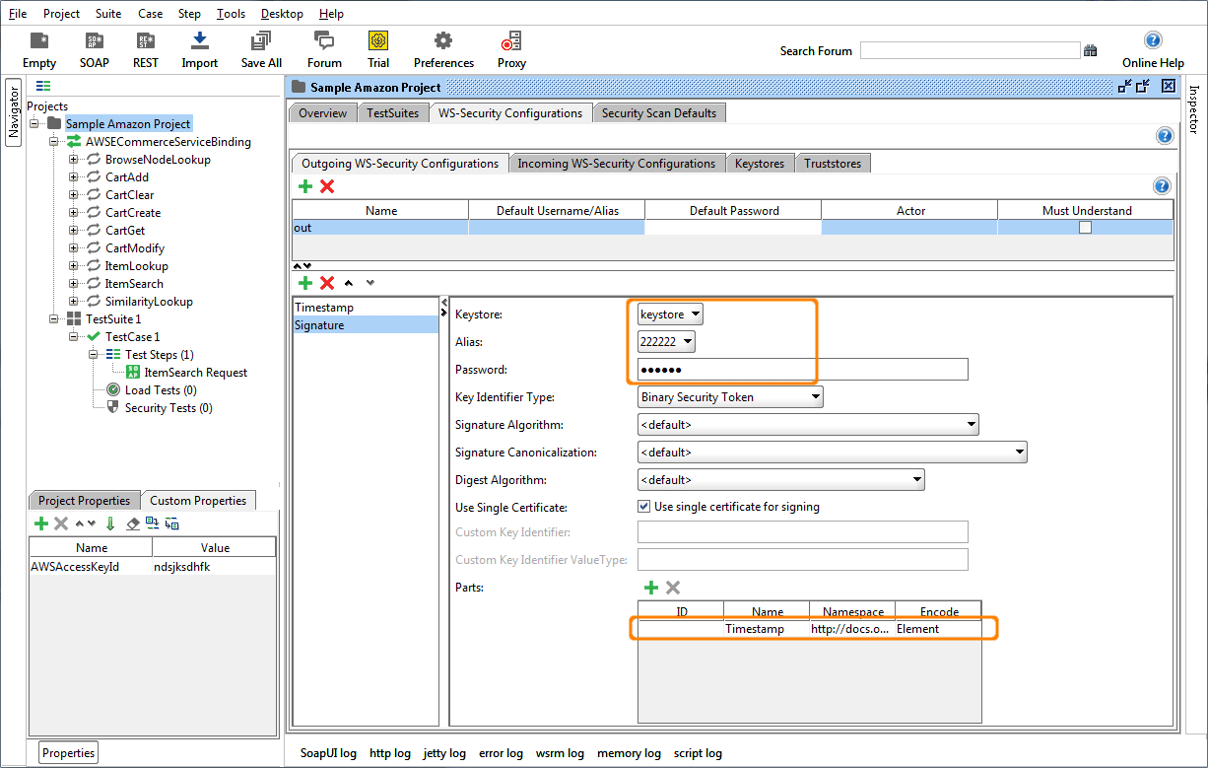This screenshot has height=768, width=1208.
Task: Collapse the TestSuite 1 node
Action: (x=54, y=319)
